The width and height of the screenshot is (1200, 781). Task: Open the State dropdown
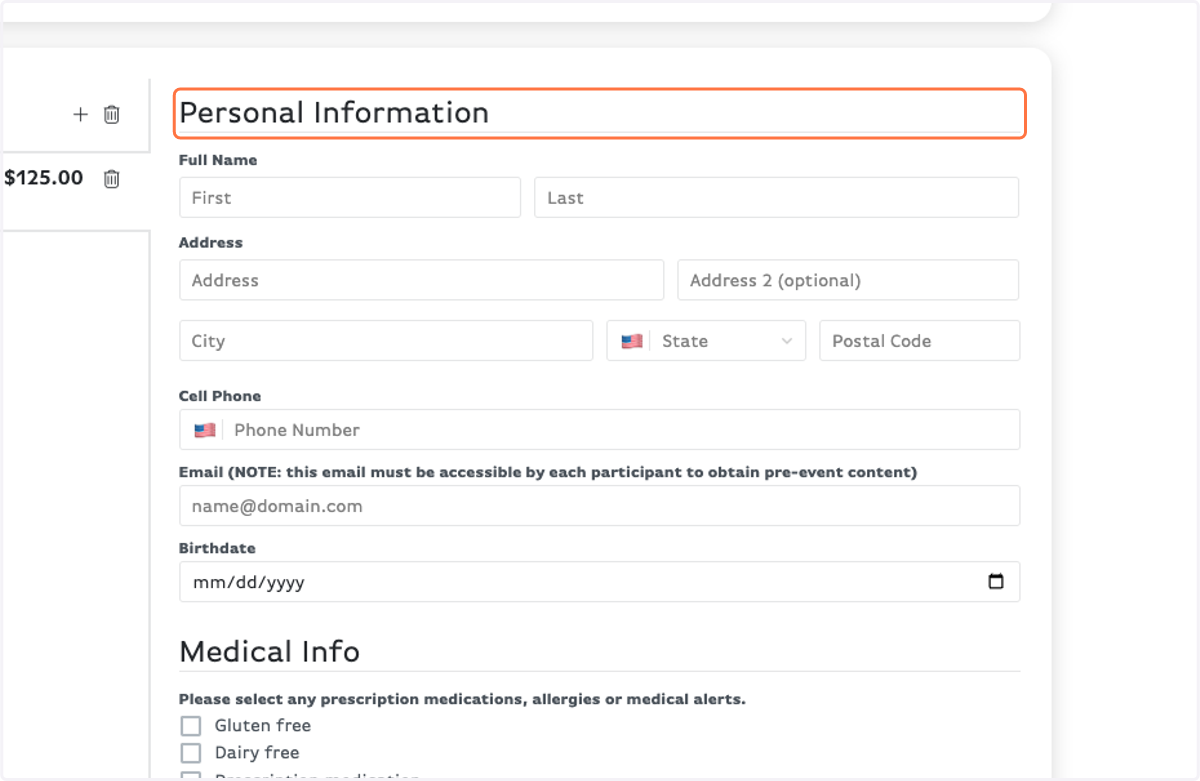(x=706, y=341)
